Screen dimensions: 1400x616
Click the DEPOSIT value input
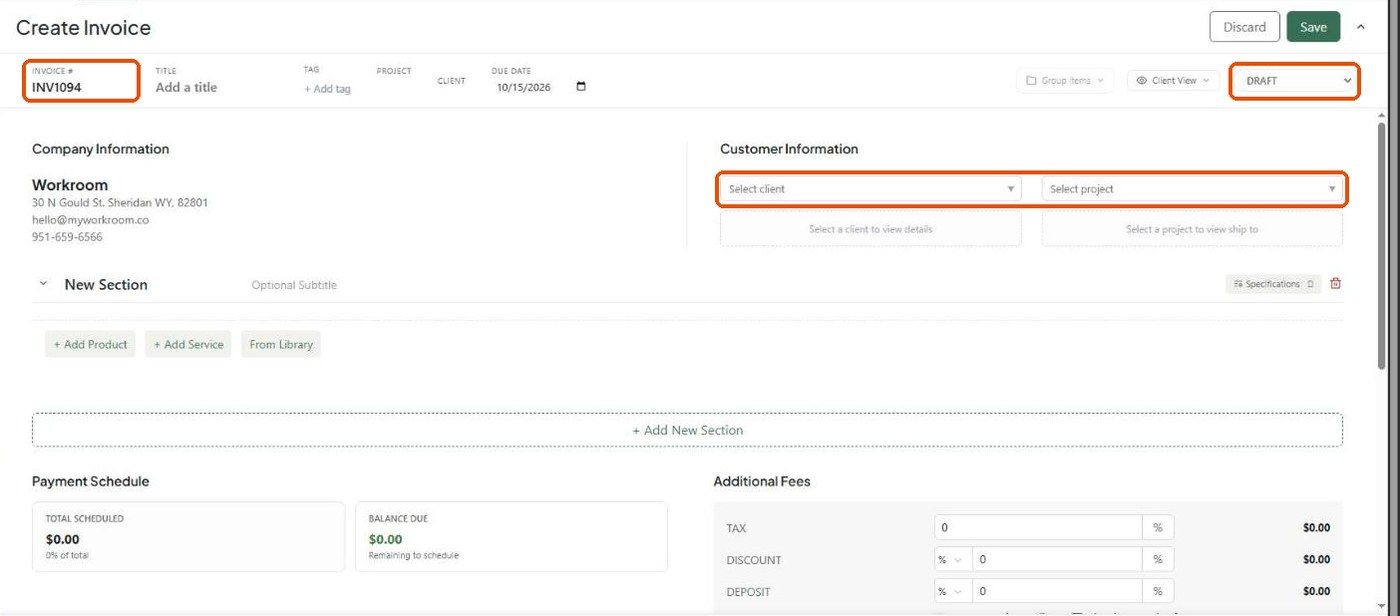pos(1056,592)
